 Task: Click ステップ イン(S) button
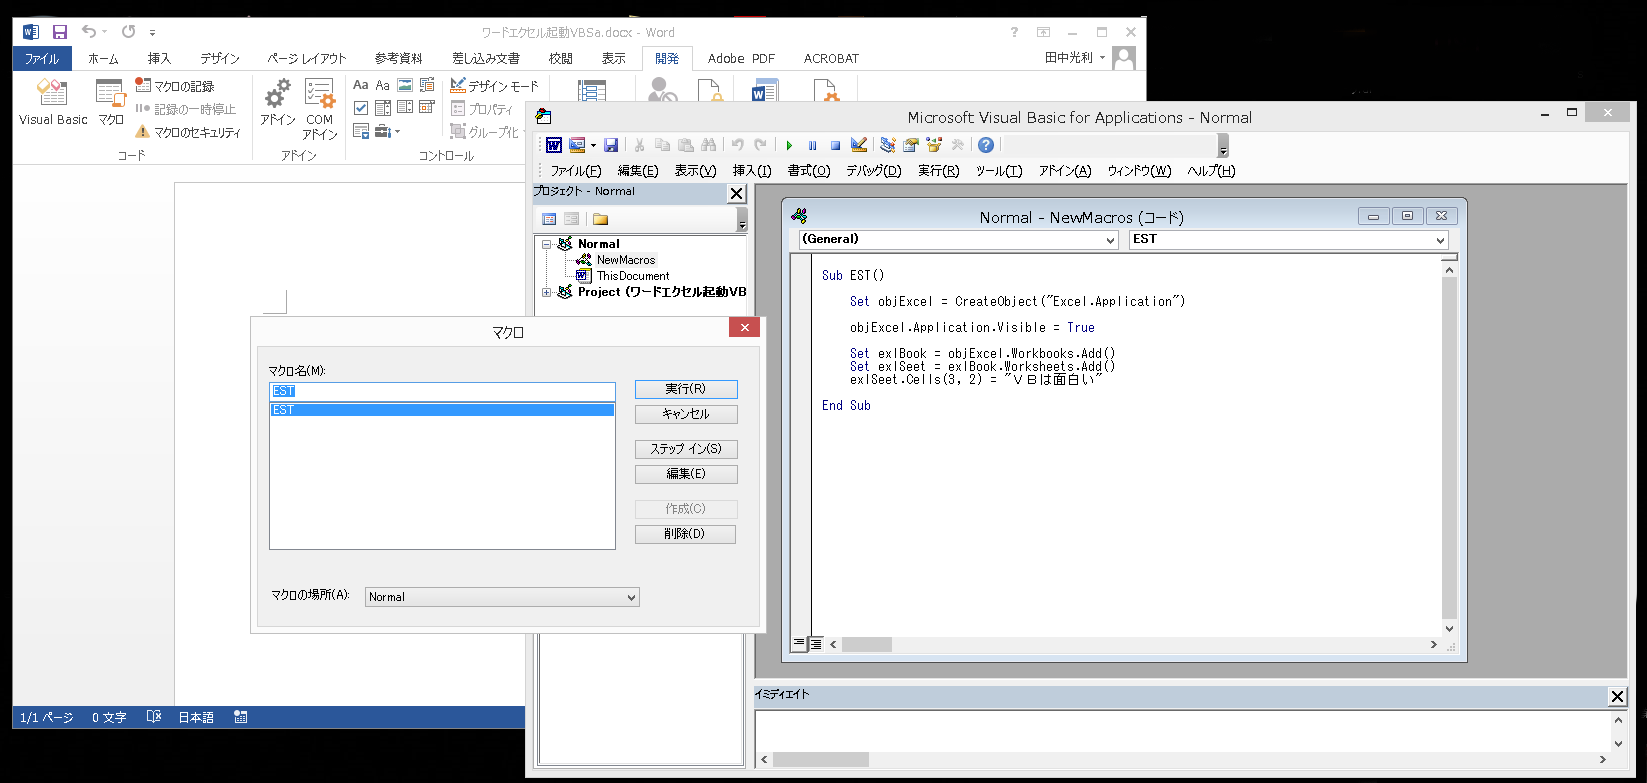(x=686, y=449)
